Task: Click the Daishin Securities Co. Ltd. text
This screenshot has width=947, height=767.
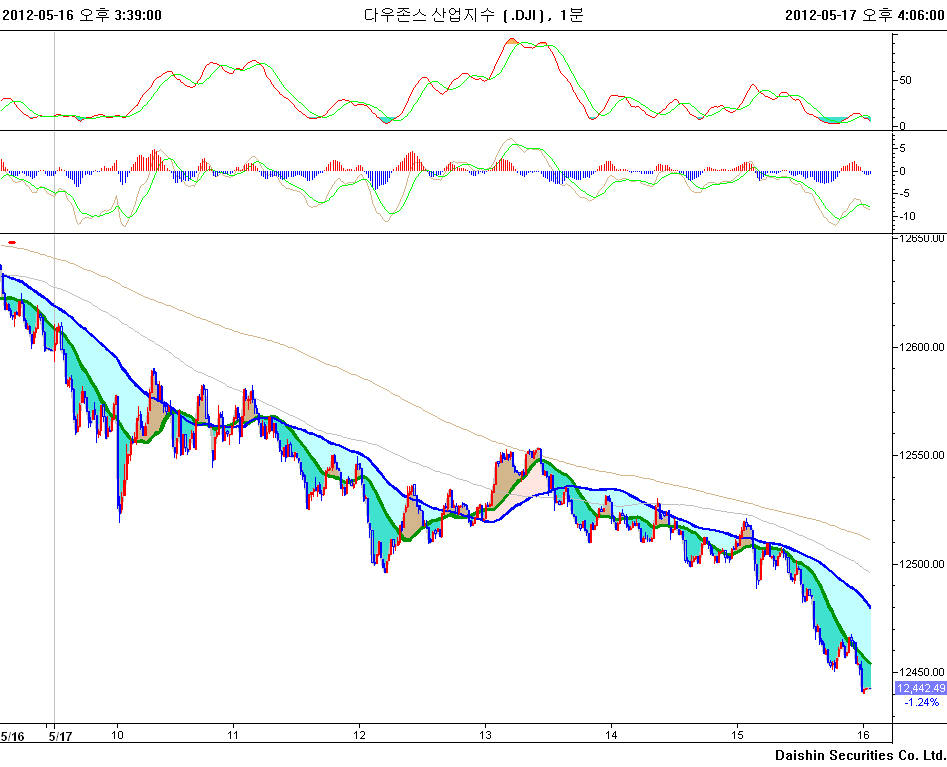Action: (859, 754)
